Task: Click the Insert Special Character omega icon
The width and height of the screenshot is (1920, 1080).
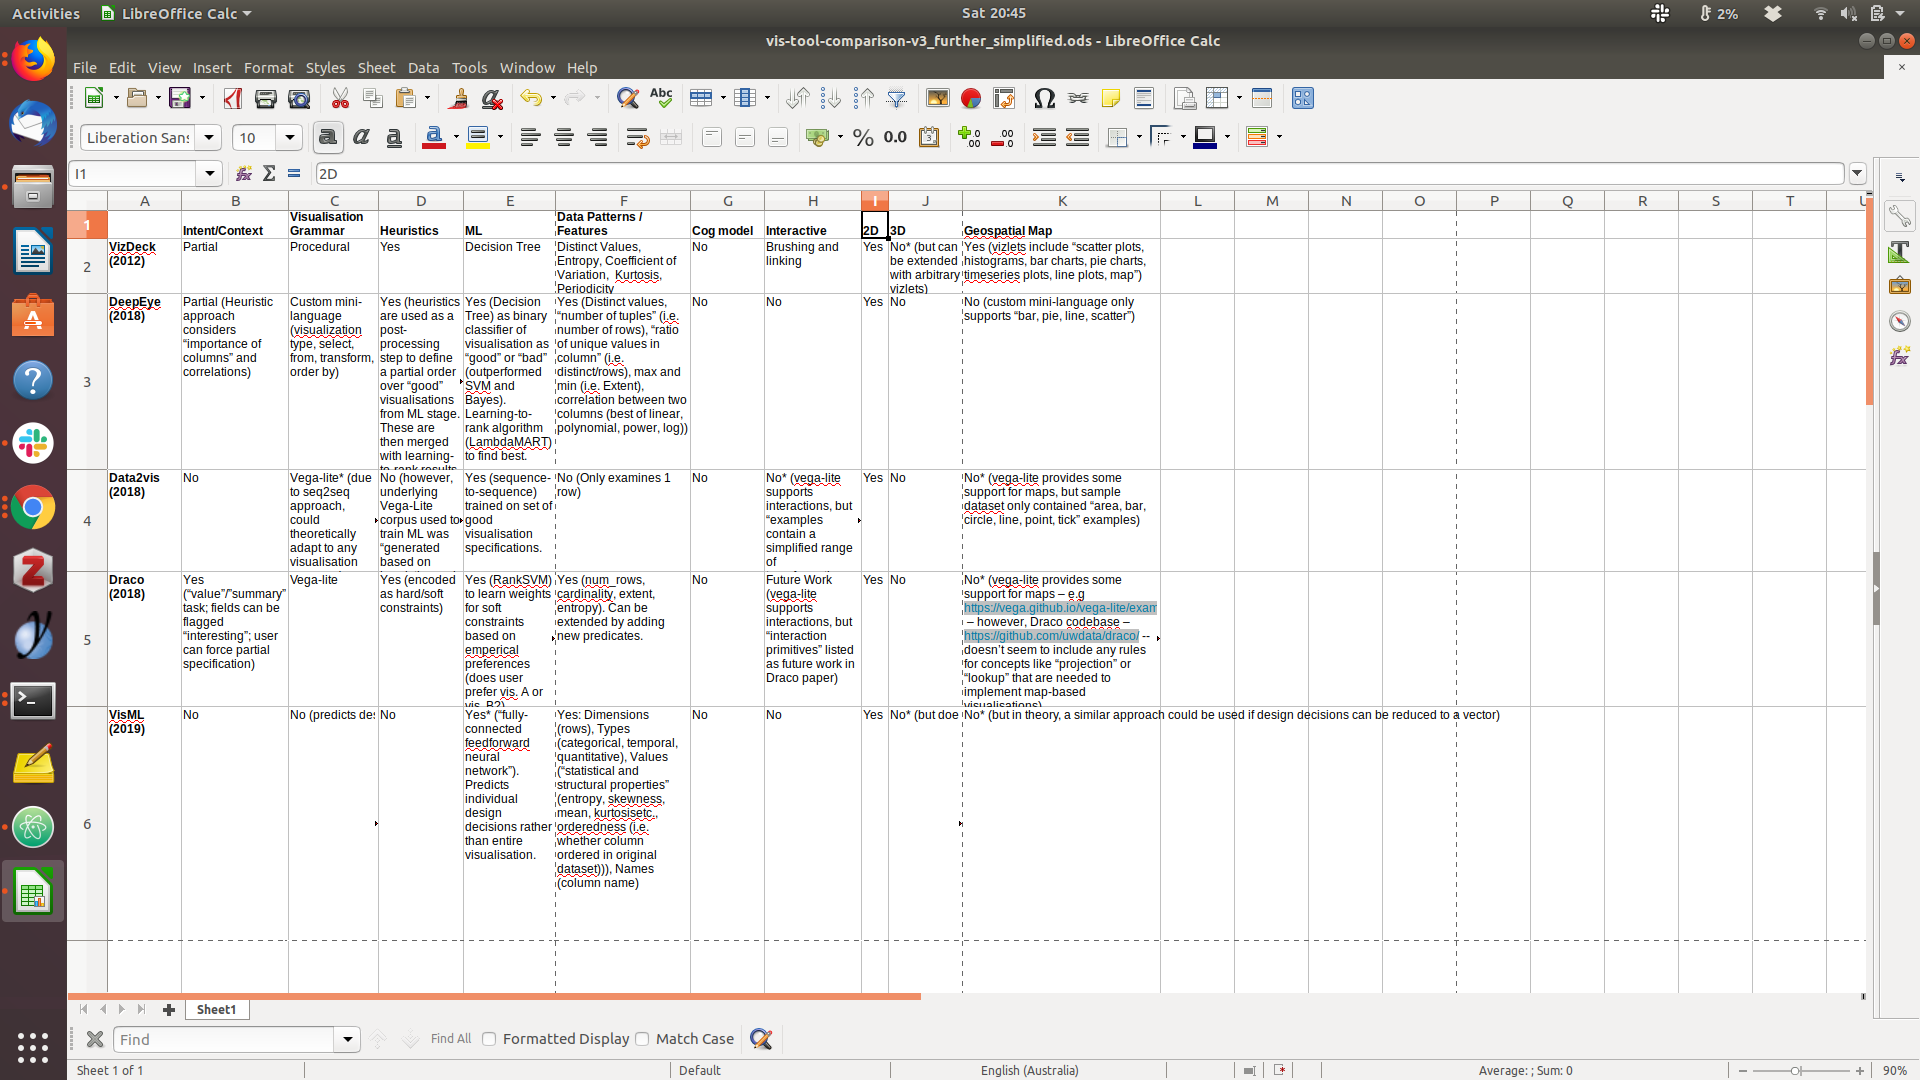Action: coord(1044,98)
